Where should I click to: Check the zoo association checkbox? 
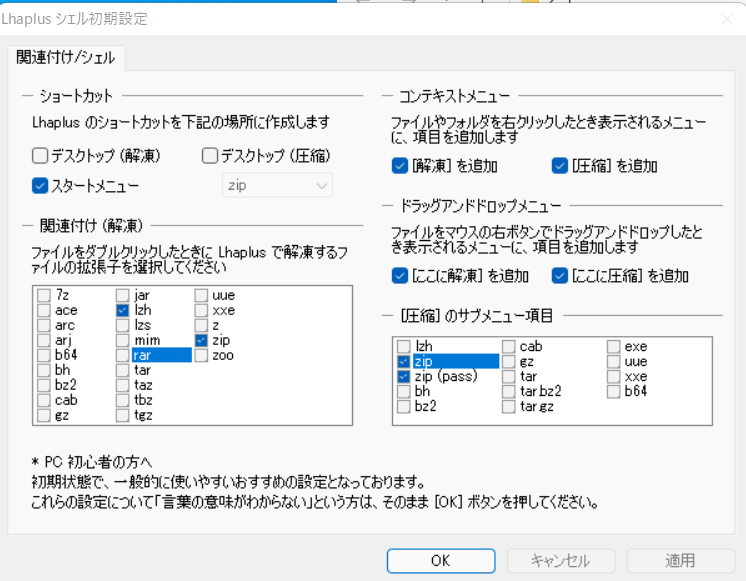click(201, 355)
